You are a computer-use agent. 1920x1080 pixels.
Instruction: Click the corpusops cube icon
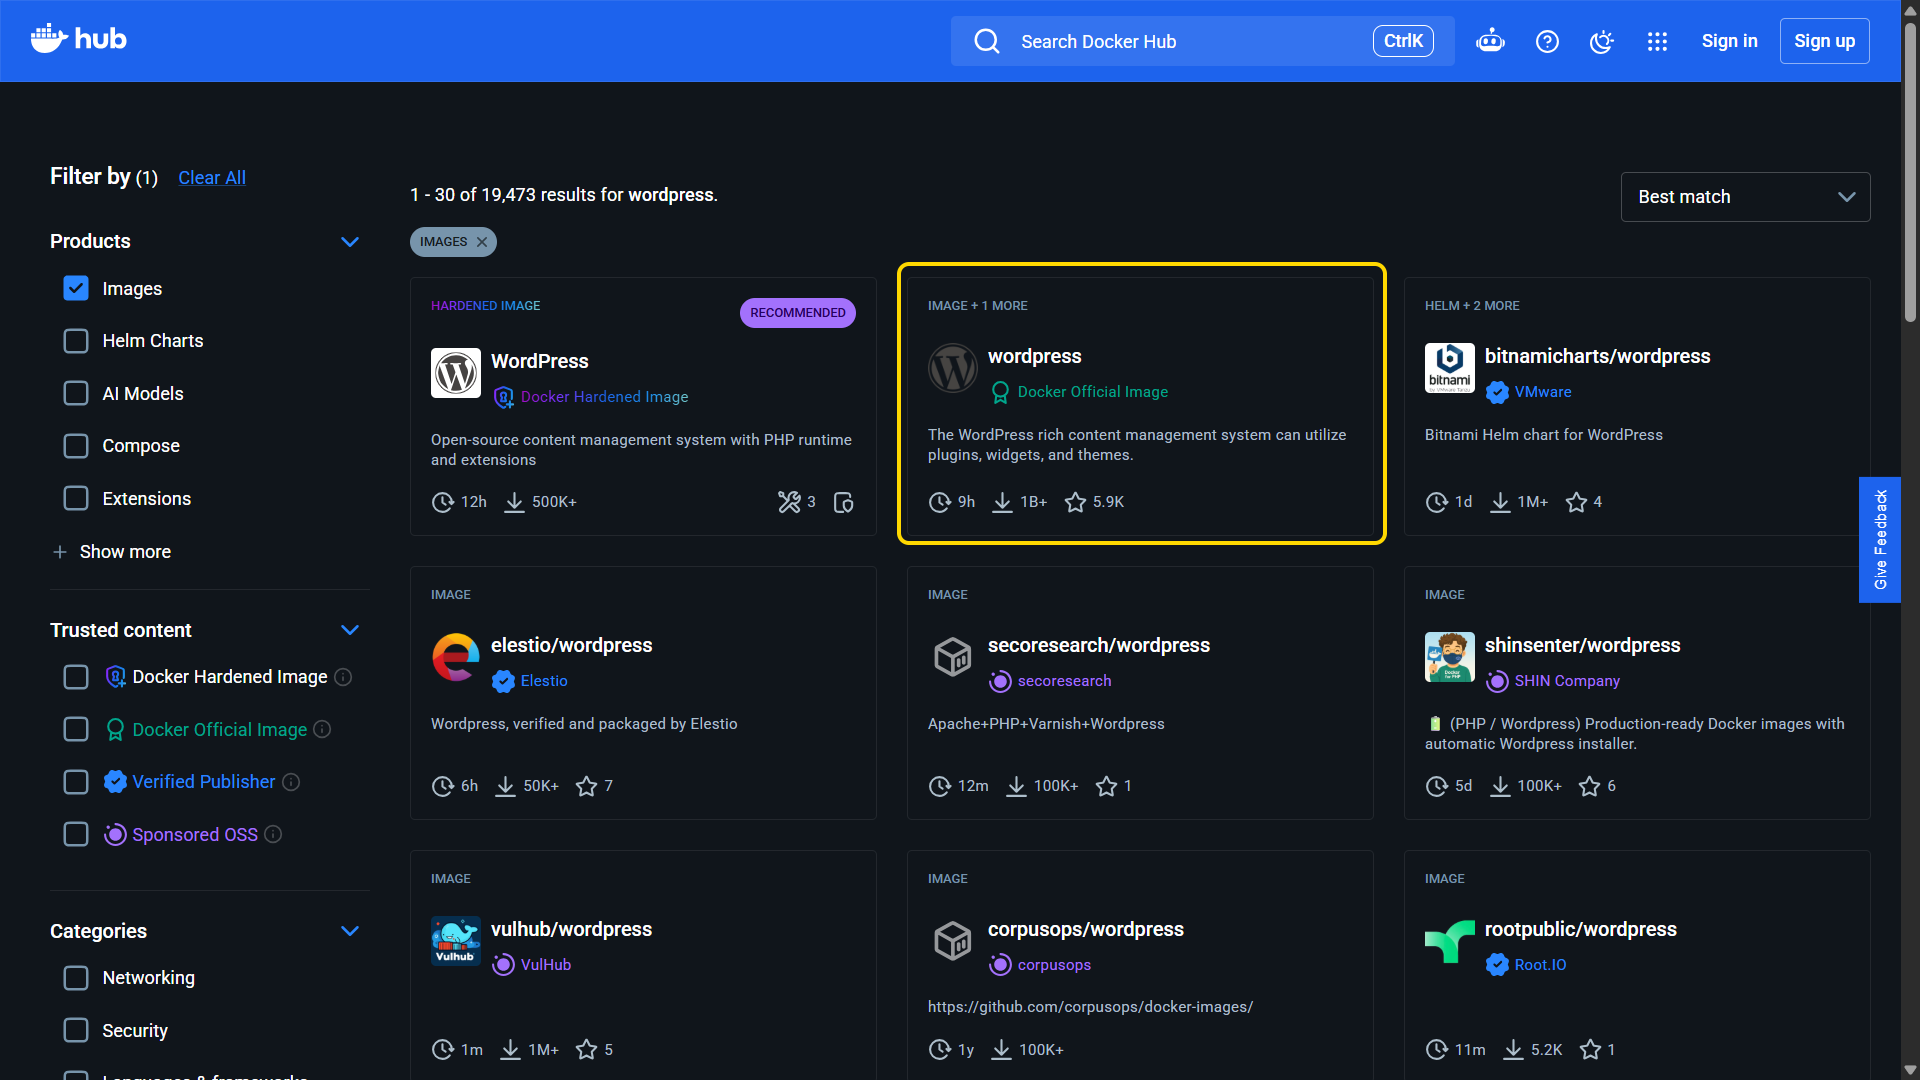[953, 941]
